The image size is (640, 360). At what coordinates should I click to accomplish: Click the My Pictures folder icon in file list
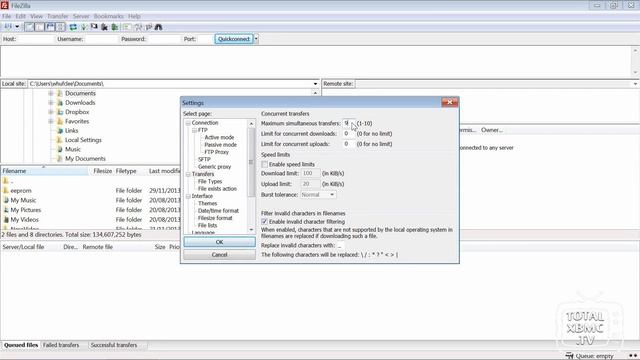(6, 210)
